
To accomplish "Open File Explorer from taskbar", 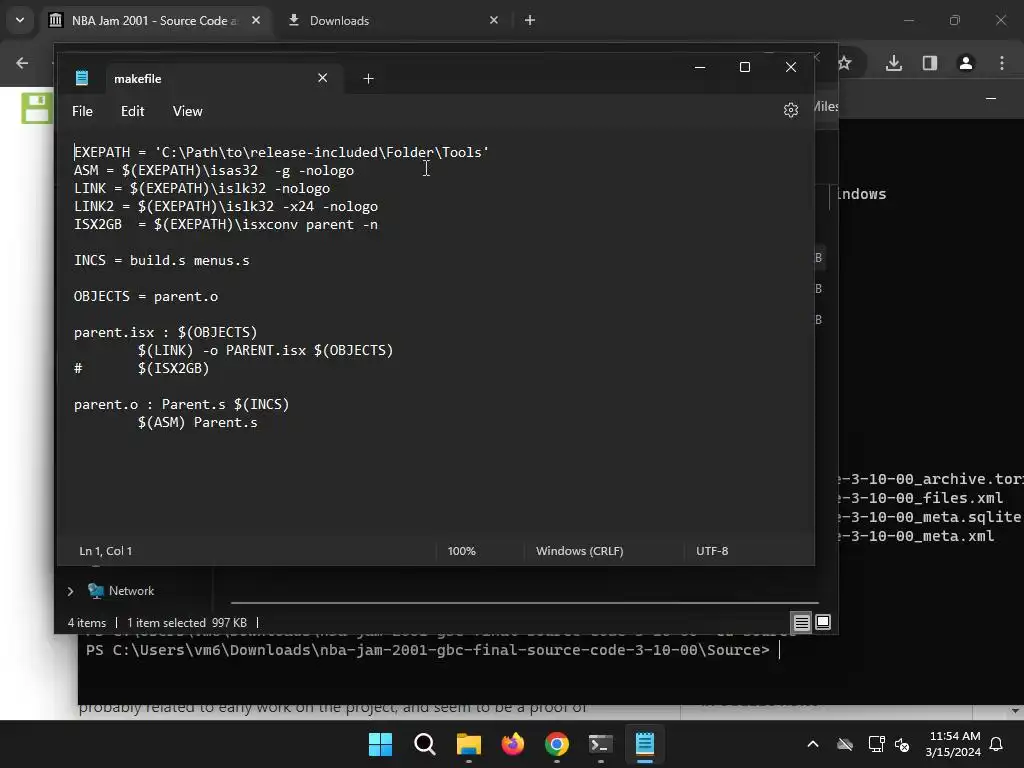I will point(468,744).
